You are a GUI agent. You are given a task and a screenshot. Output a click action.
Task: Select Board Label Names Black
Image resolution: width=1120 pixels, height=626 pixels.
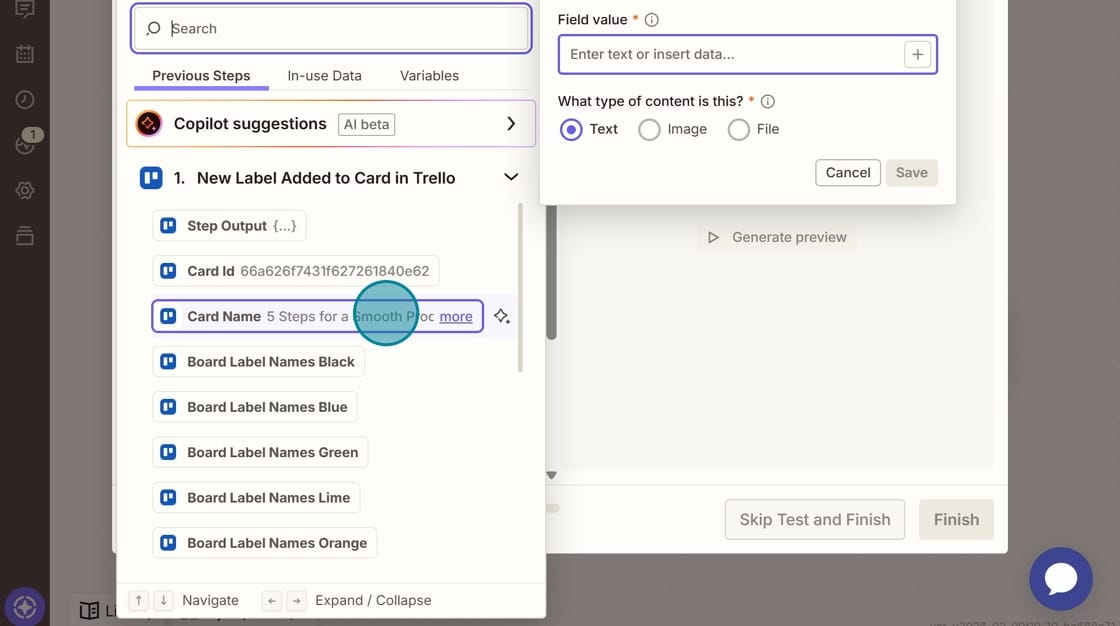259,362
